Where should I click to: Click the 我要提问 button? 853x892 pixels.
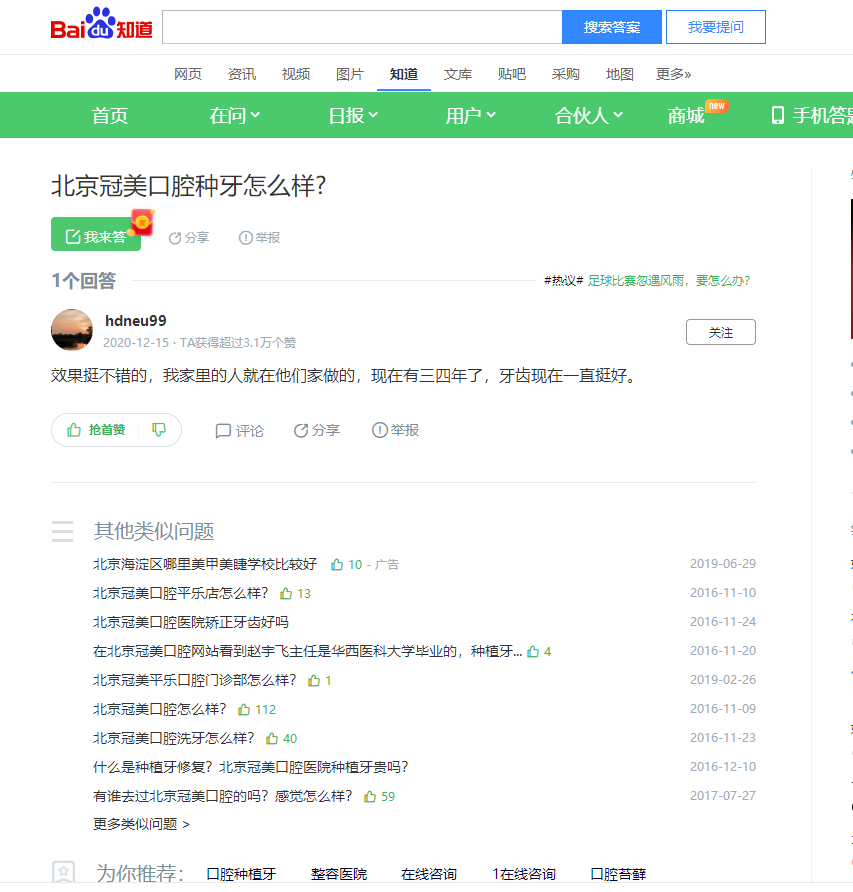pos(716,27)
